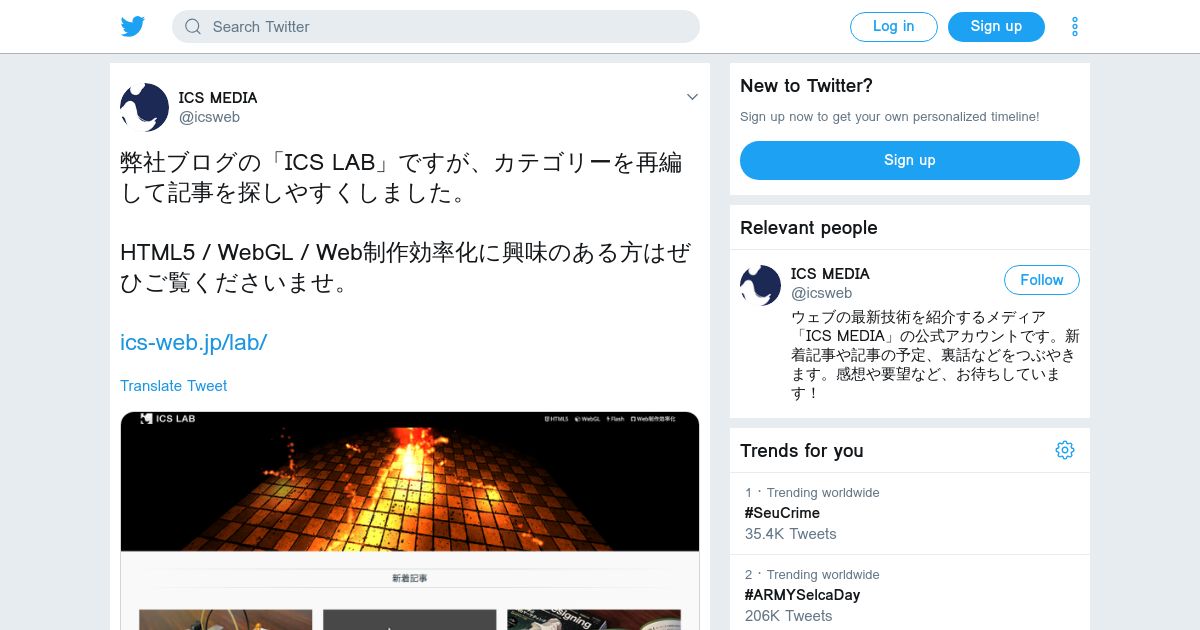Click ICS MEDIA avatar in Relevant people

(x=760, y=286)
